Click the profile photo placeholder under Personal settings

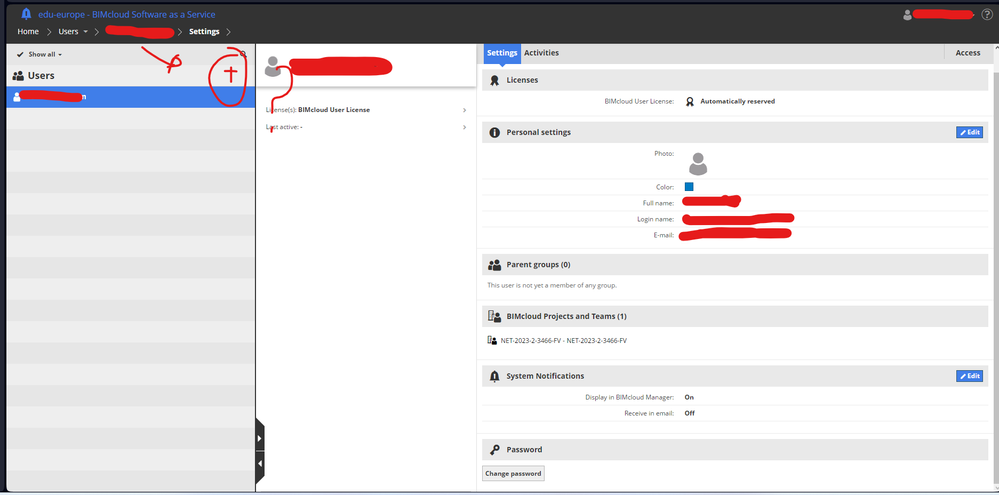pos(698,164)
